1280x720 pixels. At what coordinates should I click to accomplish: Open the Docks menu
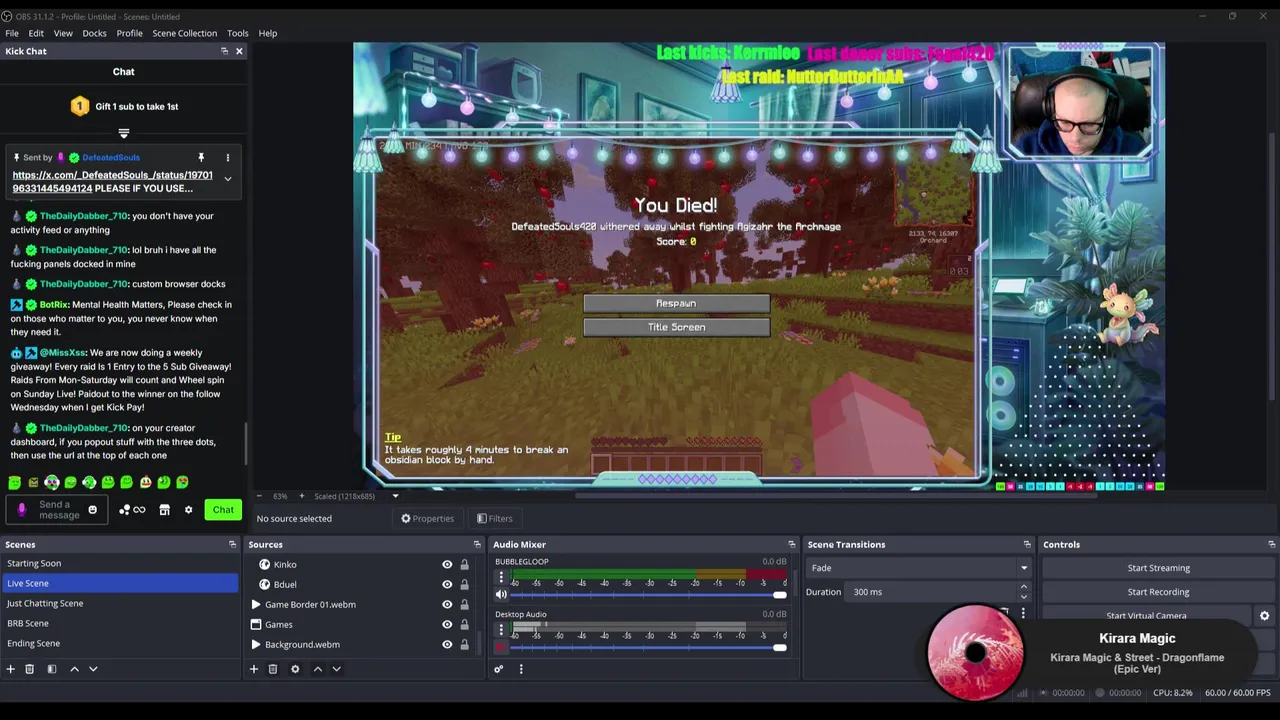click(x=94, y=33)
